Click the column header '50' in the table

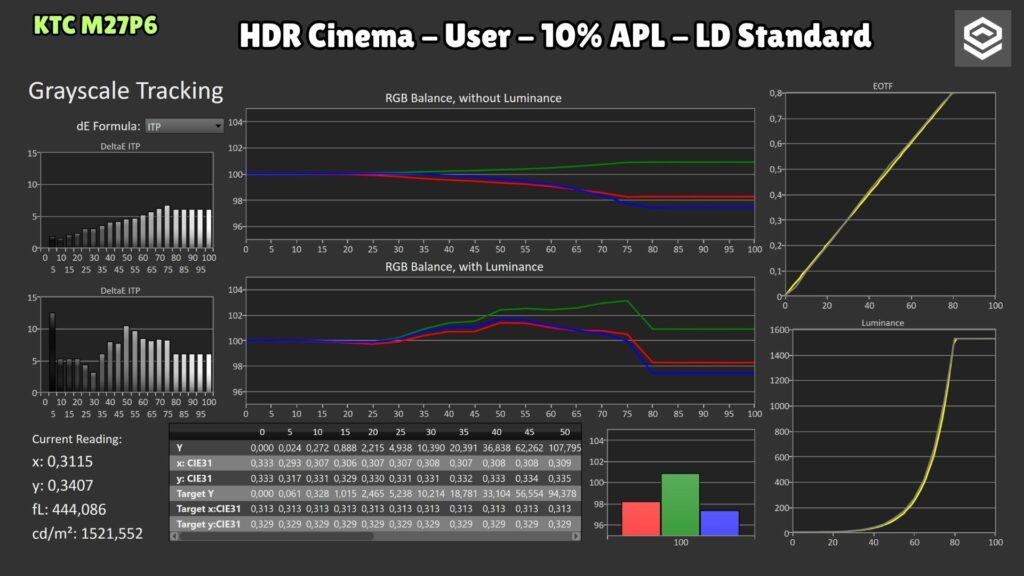[x=565, y=432]
